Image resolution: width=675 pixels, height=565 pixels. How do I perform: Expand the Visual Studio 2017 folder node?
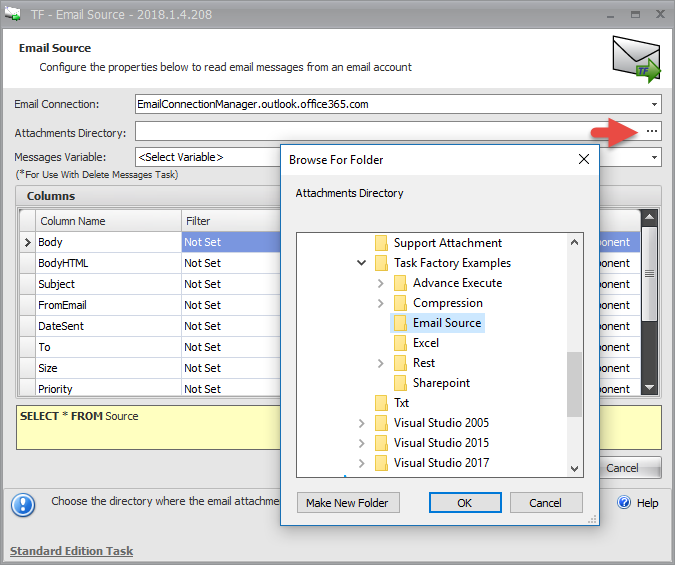[x=362, y=463]
